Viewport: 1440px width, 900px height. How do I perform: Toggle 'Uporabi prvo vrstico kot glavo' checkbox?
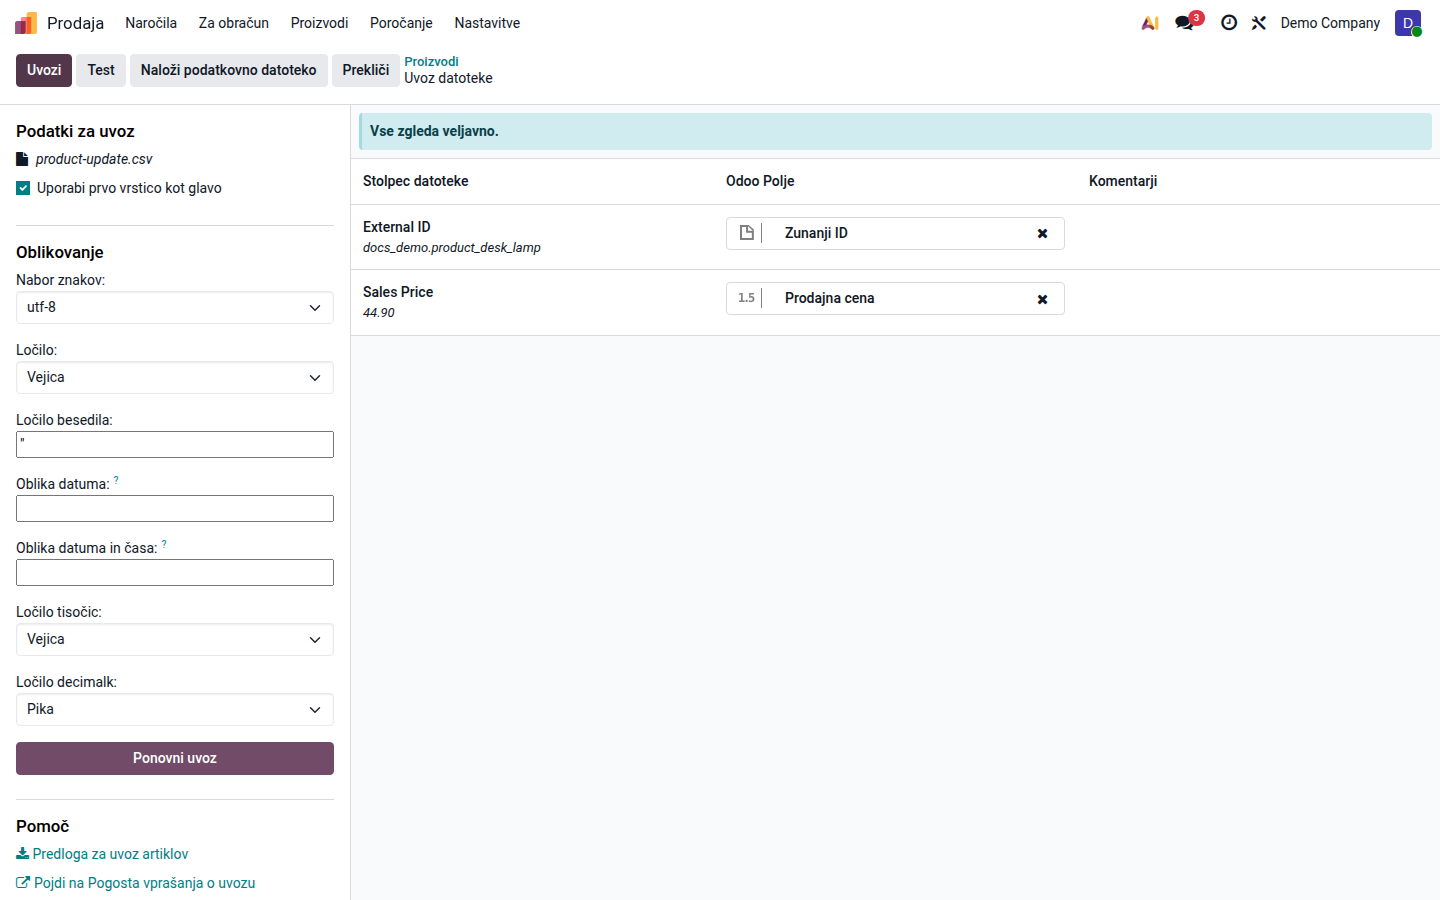[23, 188]
